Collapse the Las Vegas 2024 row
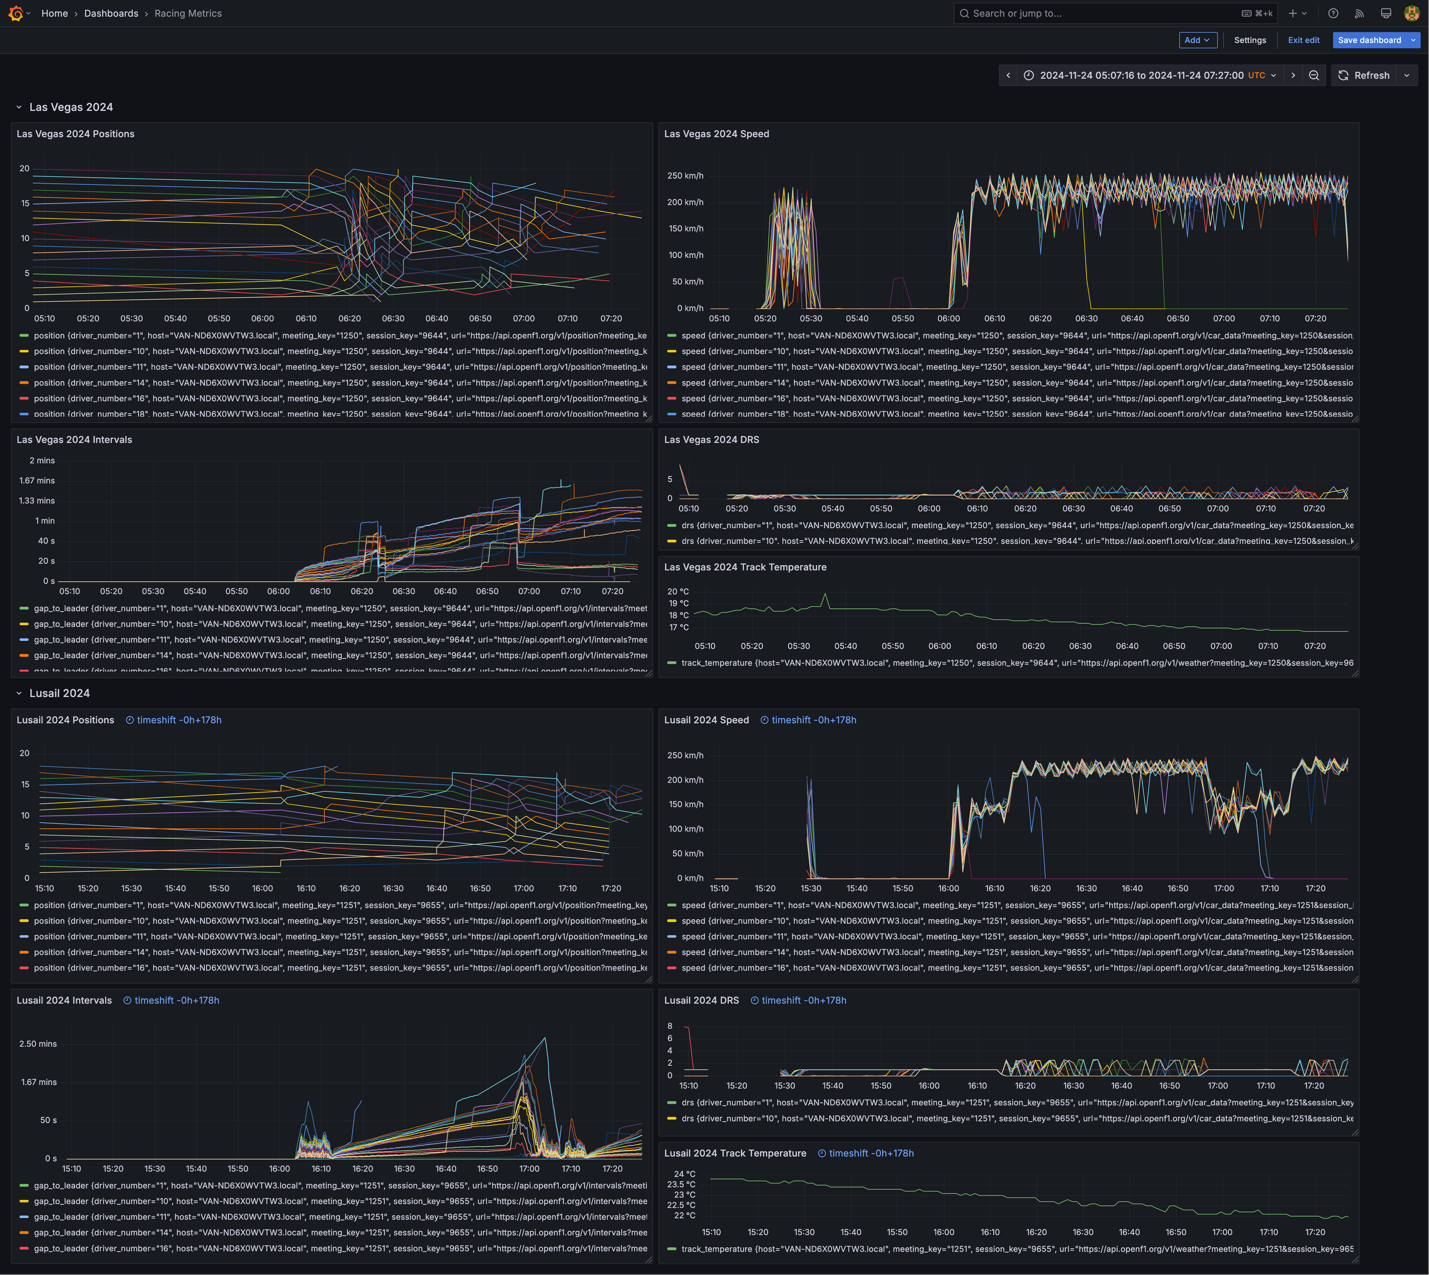The height and width of the screenshot is (1275, 1429). (19, 107)
